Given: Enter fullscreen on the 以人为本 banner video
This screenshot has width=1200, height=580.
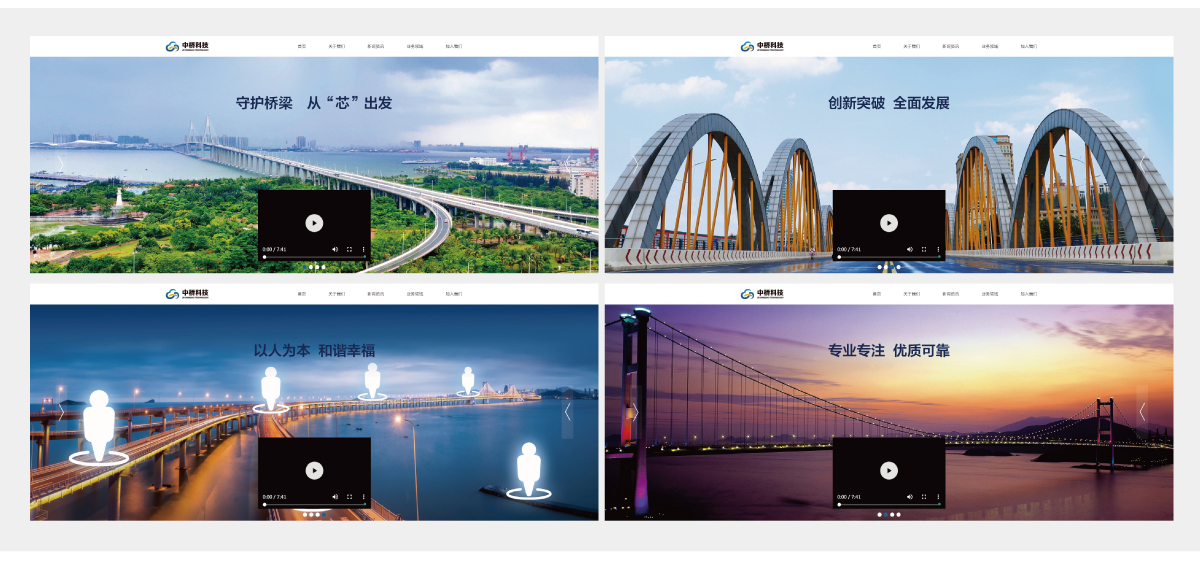Looking at the screenshot, I should pos(349,496).
